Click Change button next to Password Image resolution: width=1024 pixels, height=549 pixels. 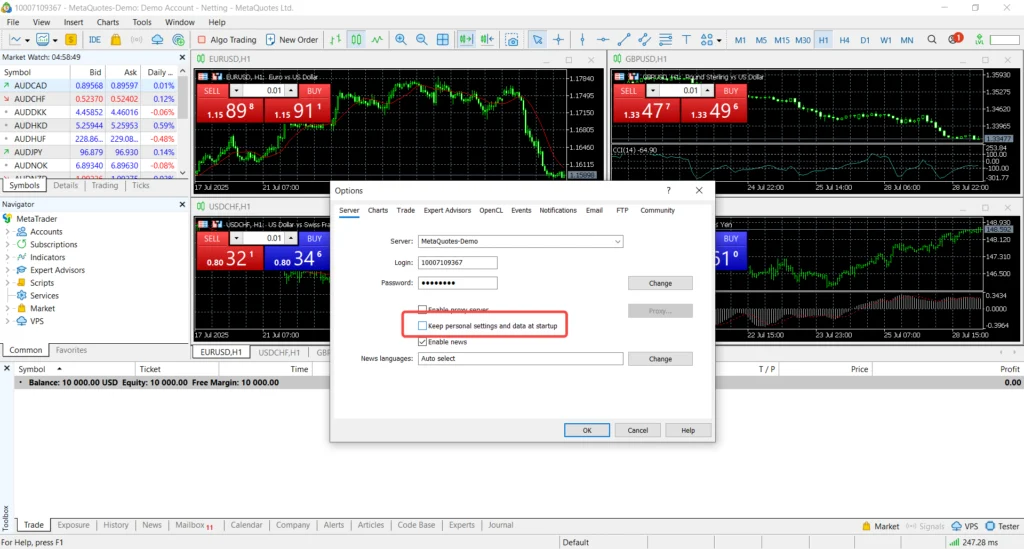[660, 283]
